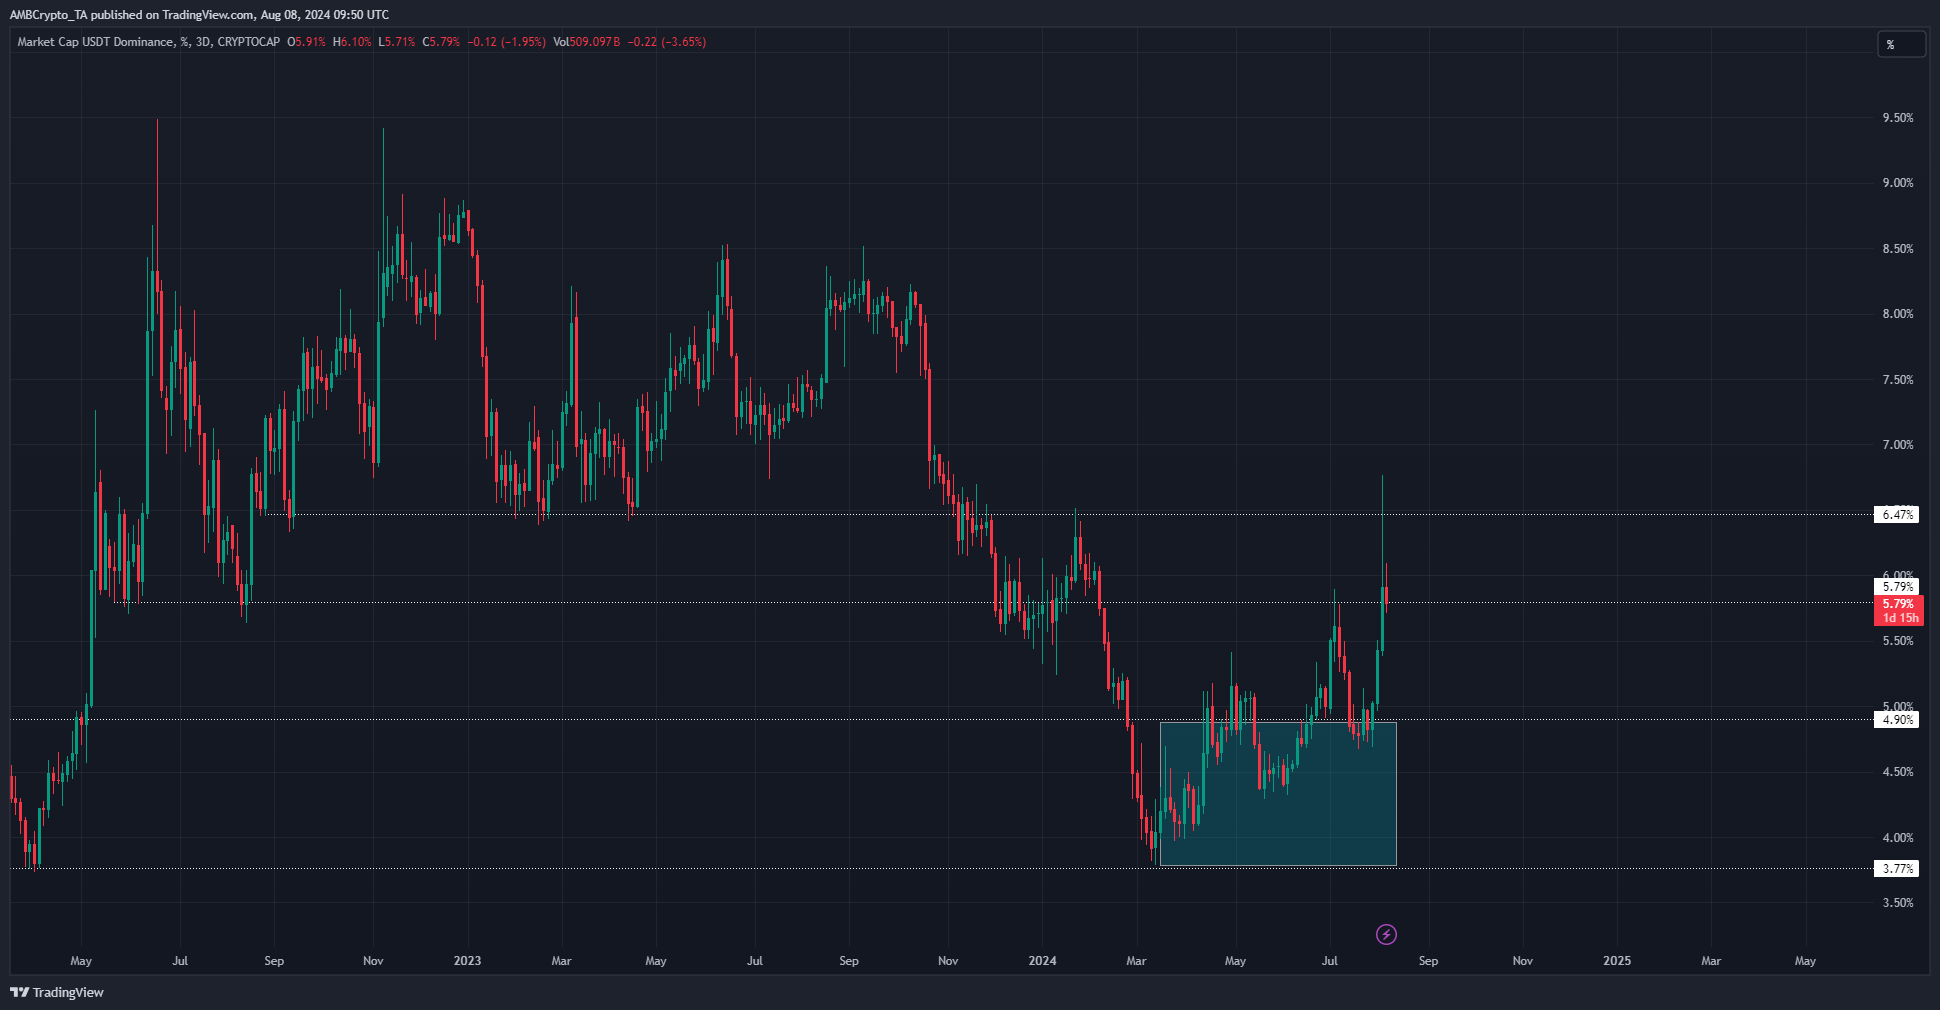1940x1010 pixels.
Task: Click the 7.00% axis label
Action: [x=1897, y=445]
